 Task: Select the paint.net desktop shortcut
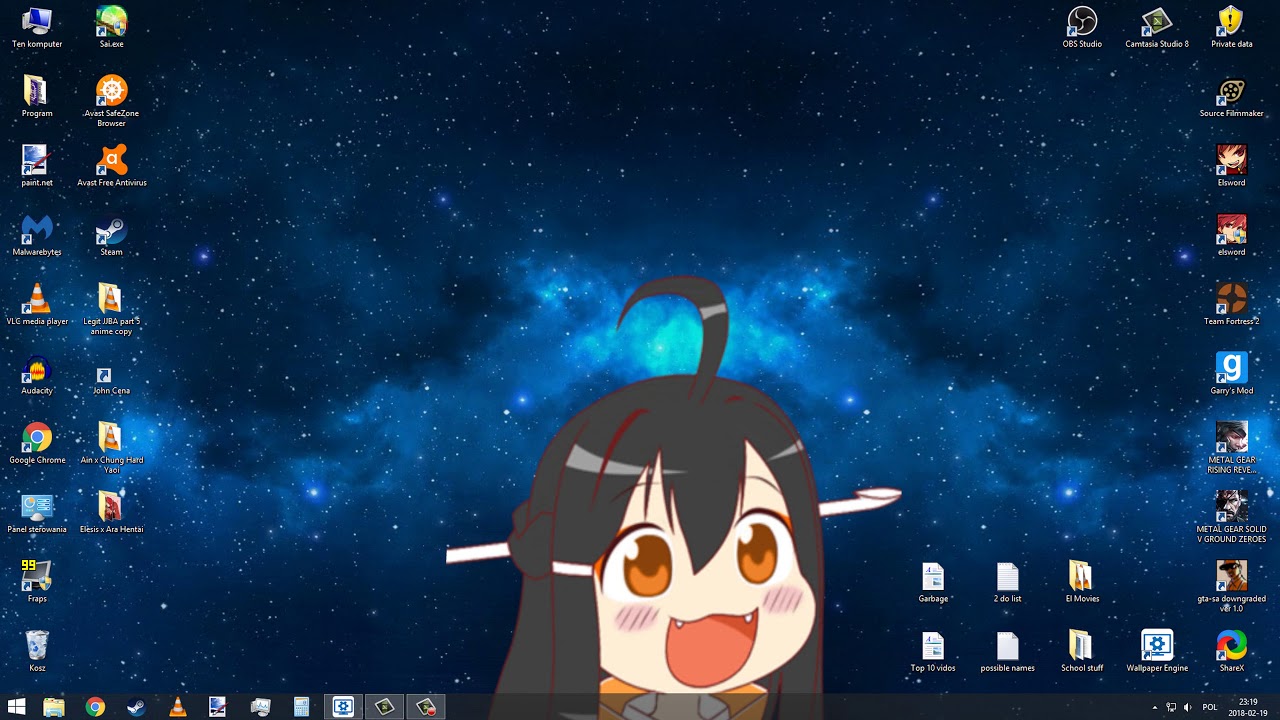tap(37, 166)
